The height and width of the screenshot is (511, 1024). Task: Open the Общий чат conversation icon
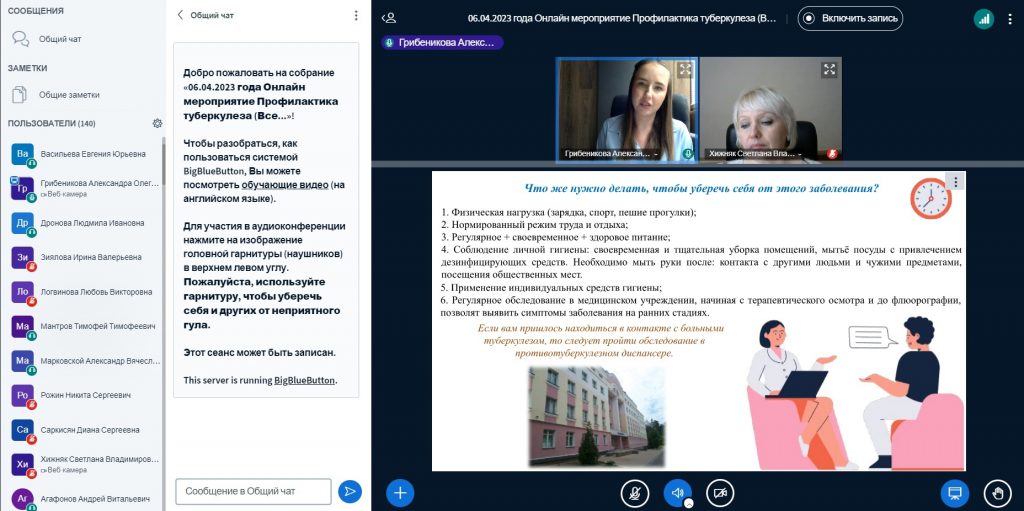[20, 39]
